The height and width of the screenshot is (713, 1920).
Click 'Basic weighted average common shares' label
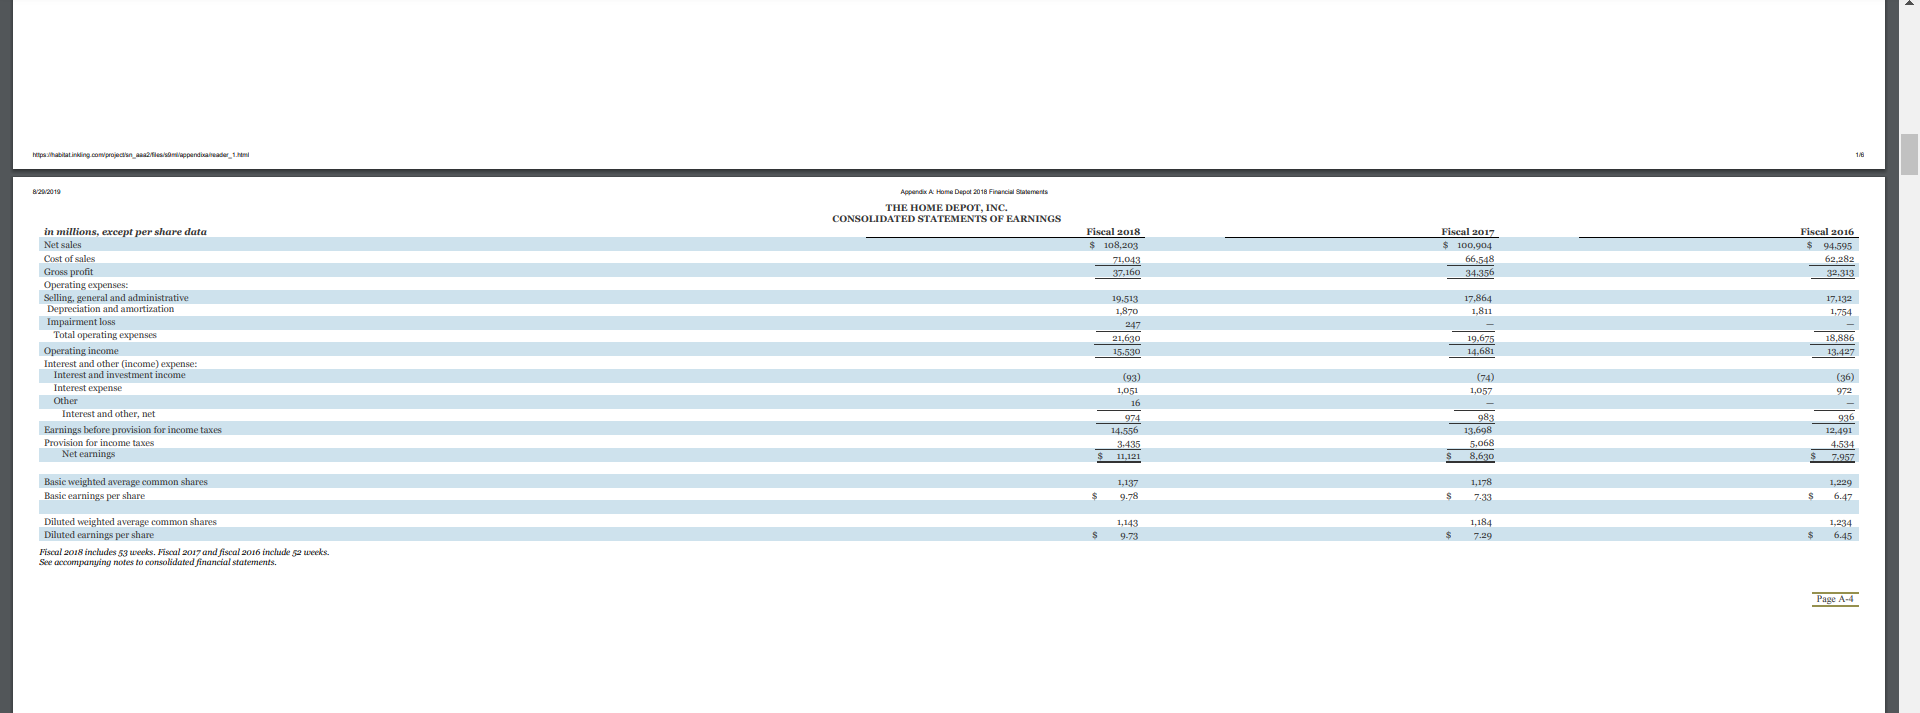click(126, 482)
